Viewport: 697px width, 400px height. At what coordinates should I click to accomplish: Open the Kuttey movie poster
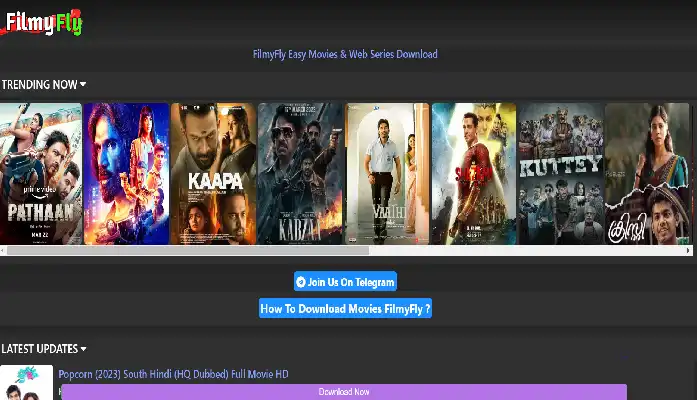(x=561, y=174)
